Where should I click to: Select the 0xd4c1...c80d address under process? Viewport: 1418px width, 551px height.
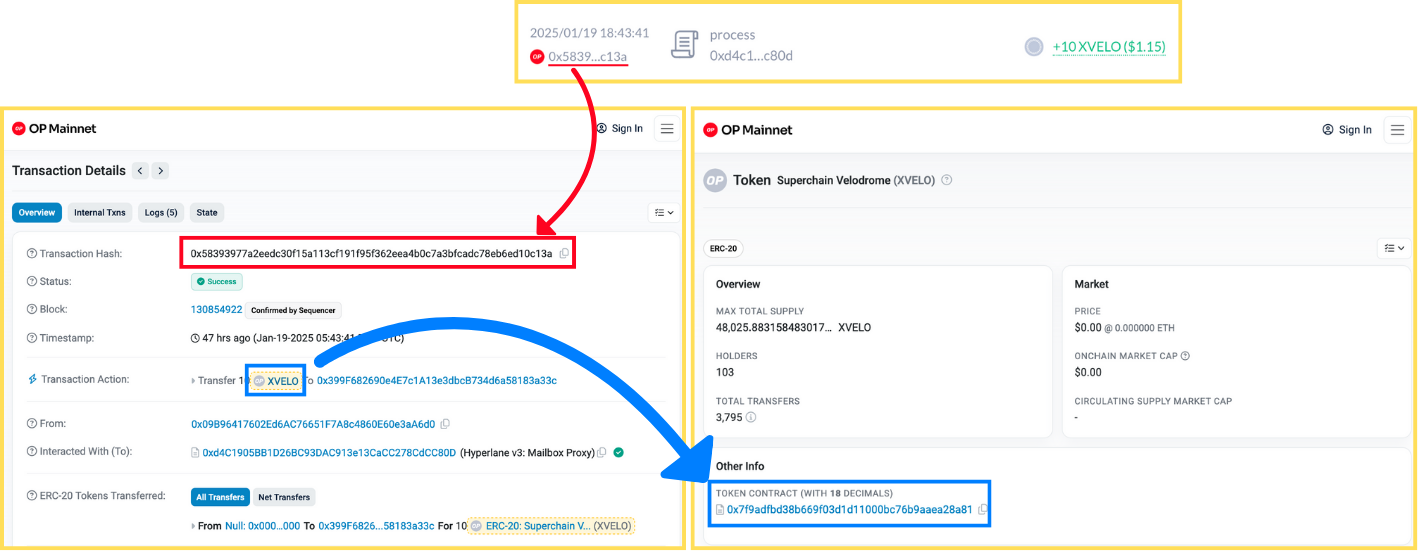tap(751, 56)
